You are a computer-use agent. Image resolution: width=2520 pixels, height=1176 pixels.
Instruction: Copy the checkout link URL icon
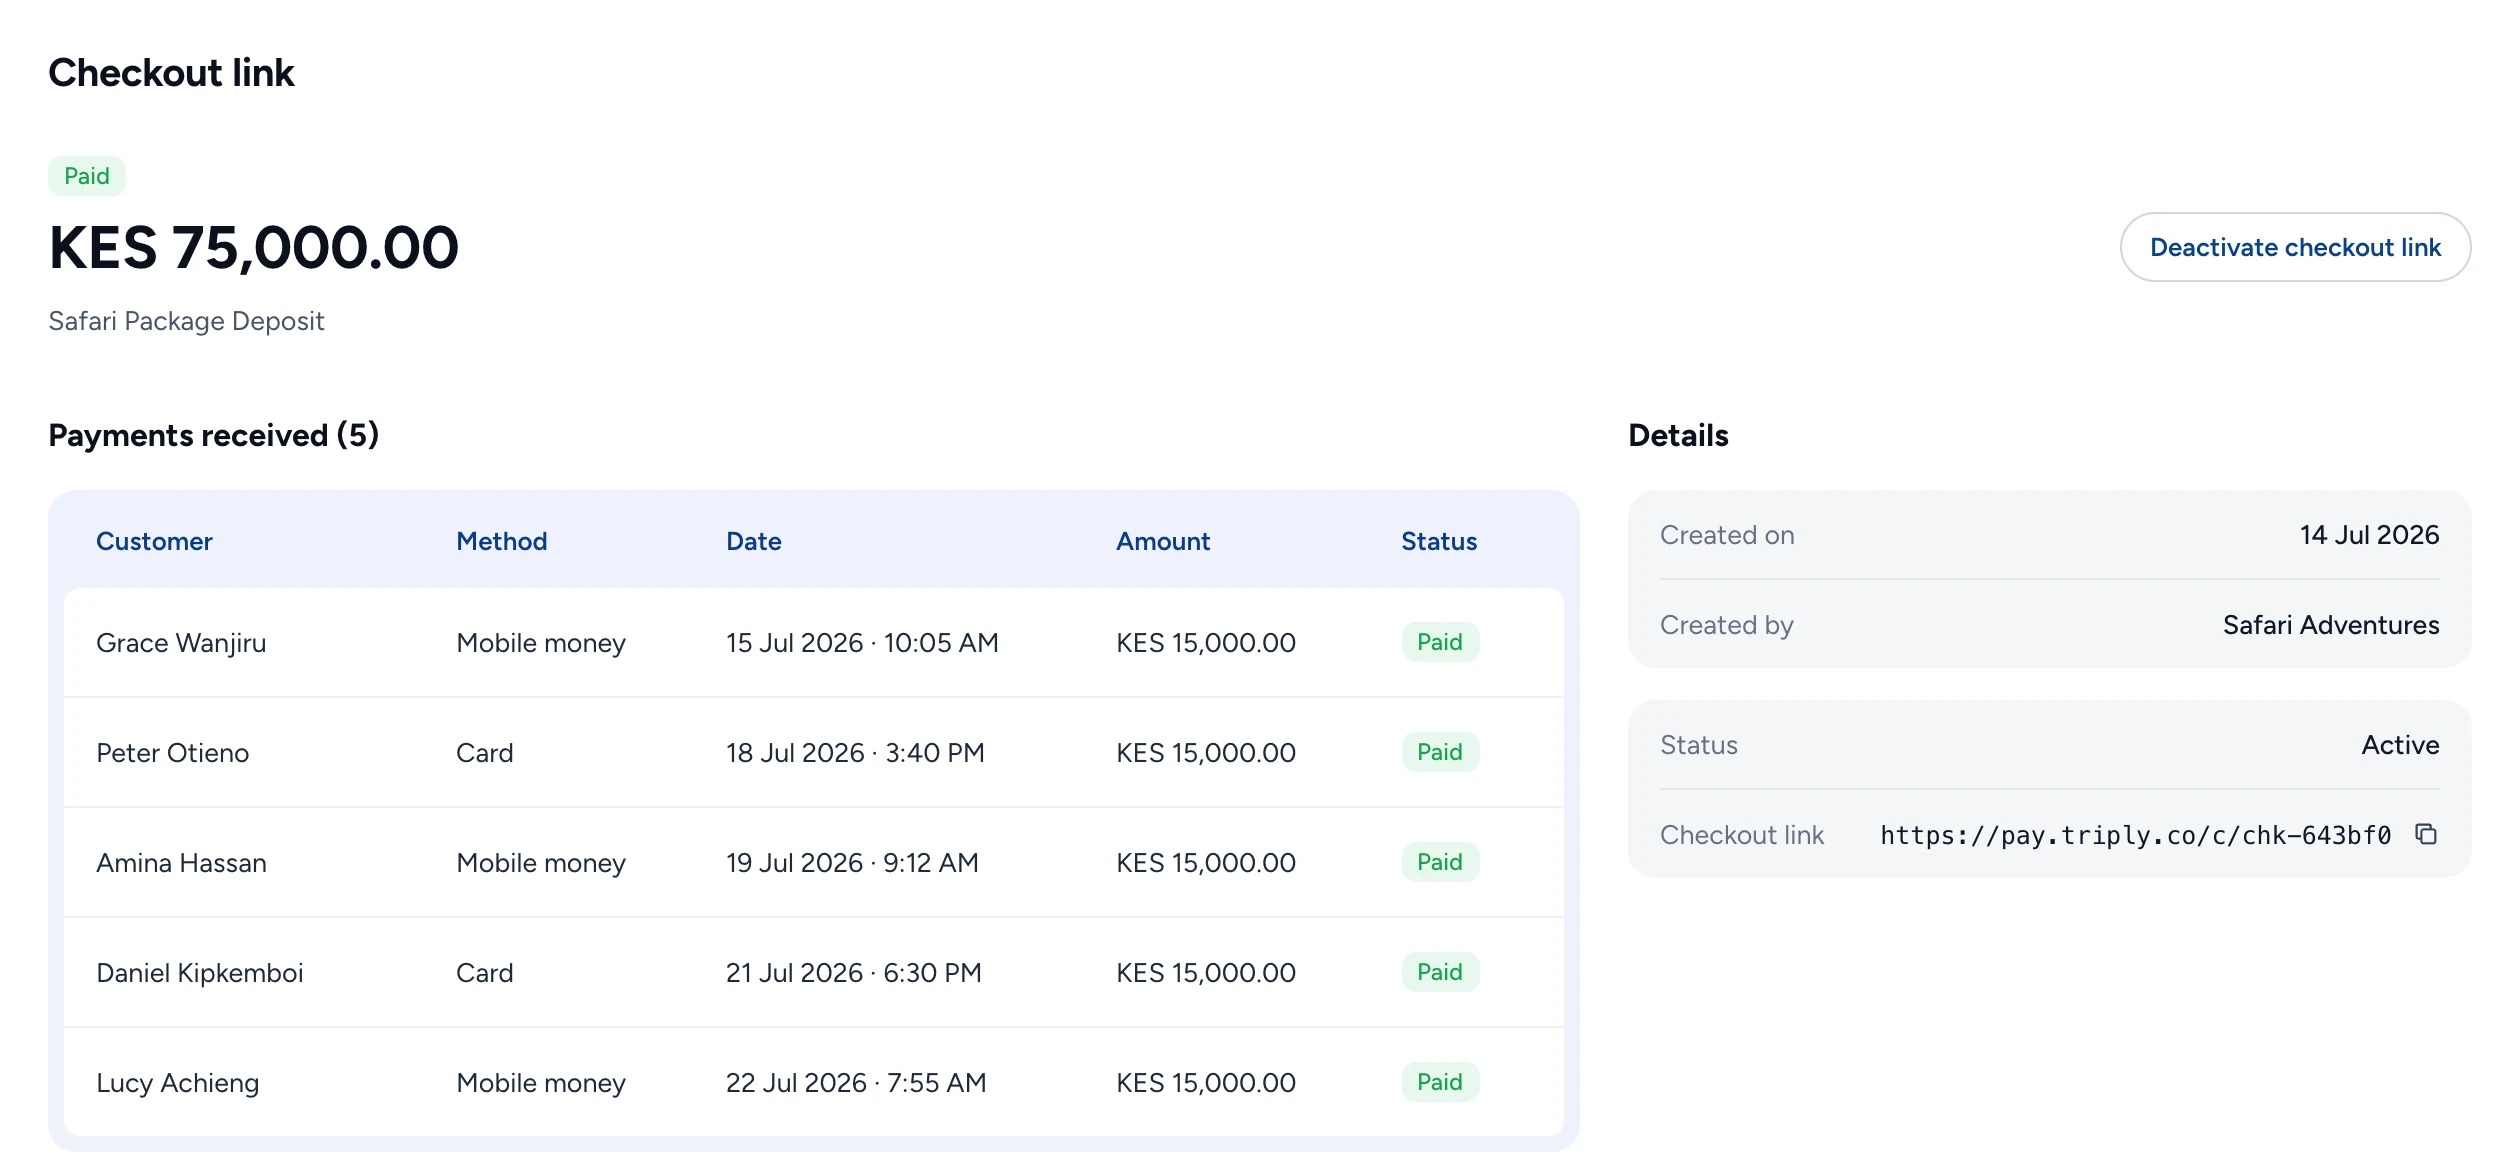click(2426, 834)
